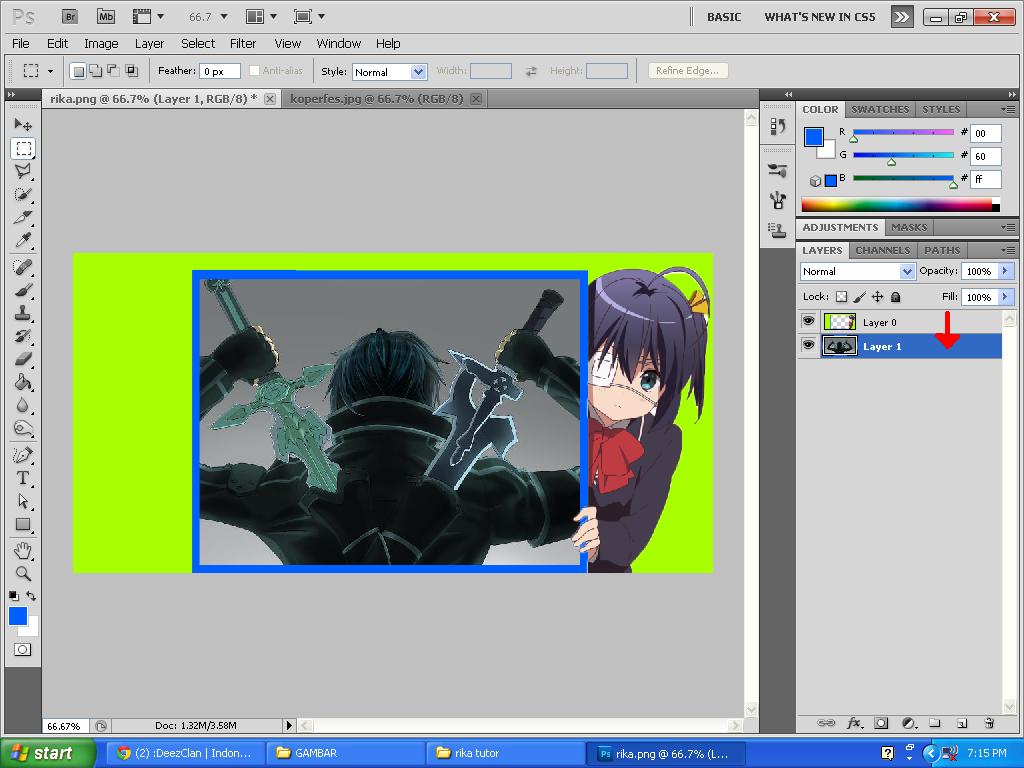Image resolution: width=1024 pixels, height=768 pixels.
Task: Switch to the Channels tab
Action: (882, 250)
